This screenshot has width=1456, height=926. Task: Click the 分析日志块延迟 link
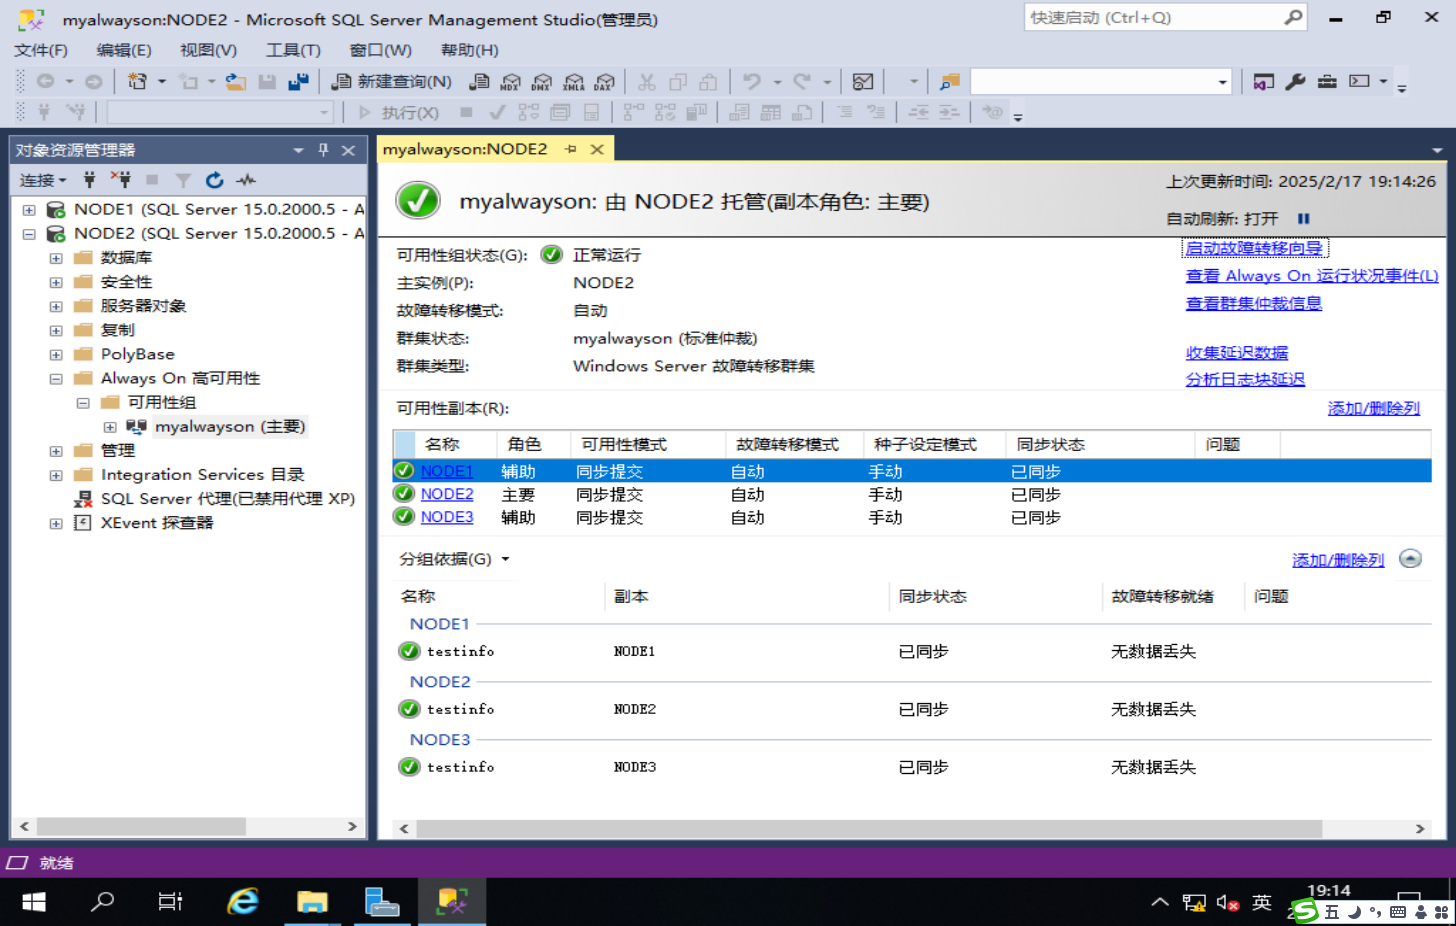click(1245, 379)
